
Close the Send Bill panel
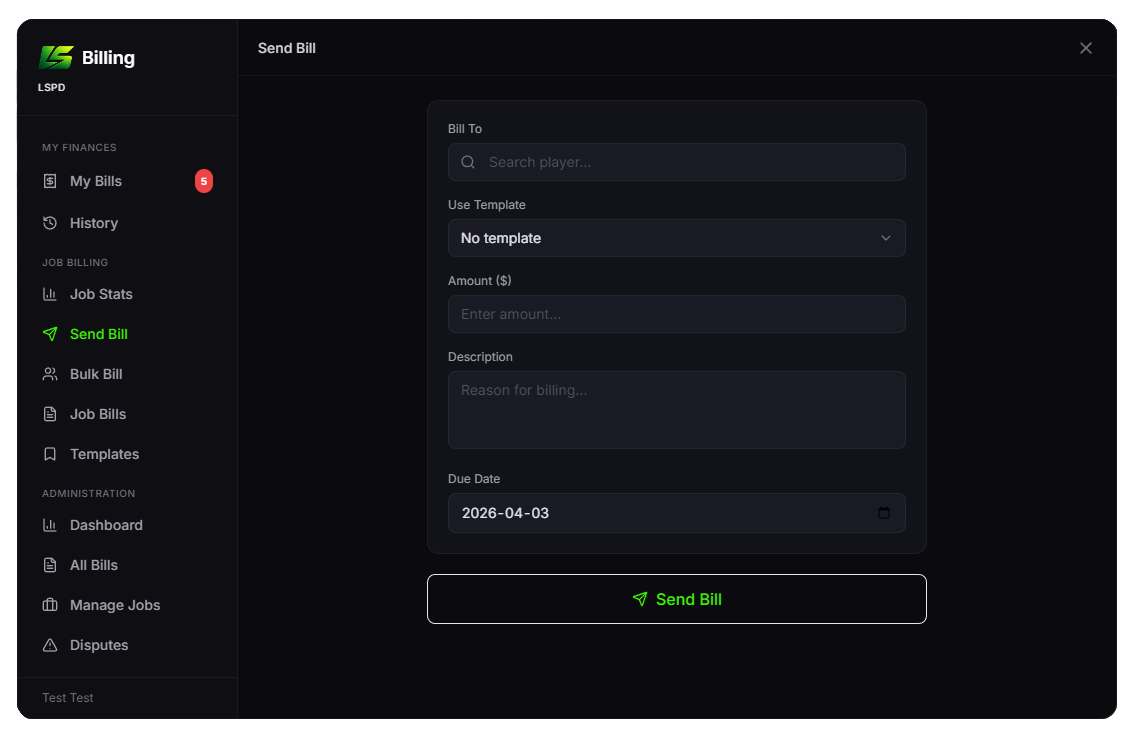(1086, 48)
